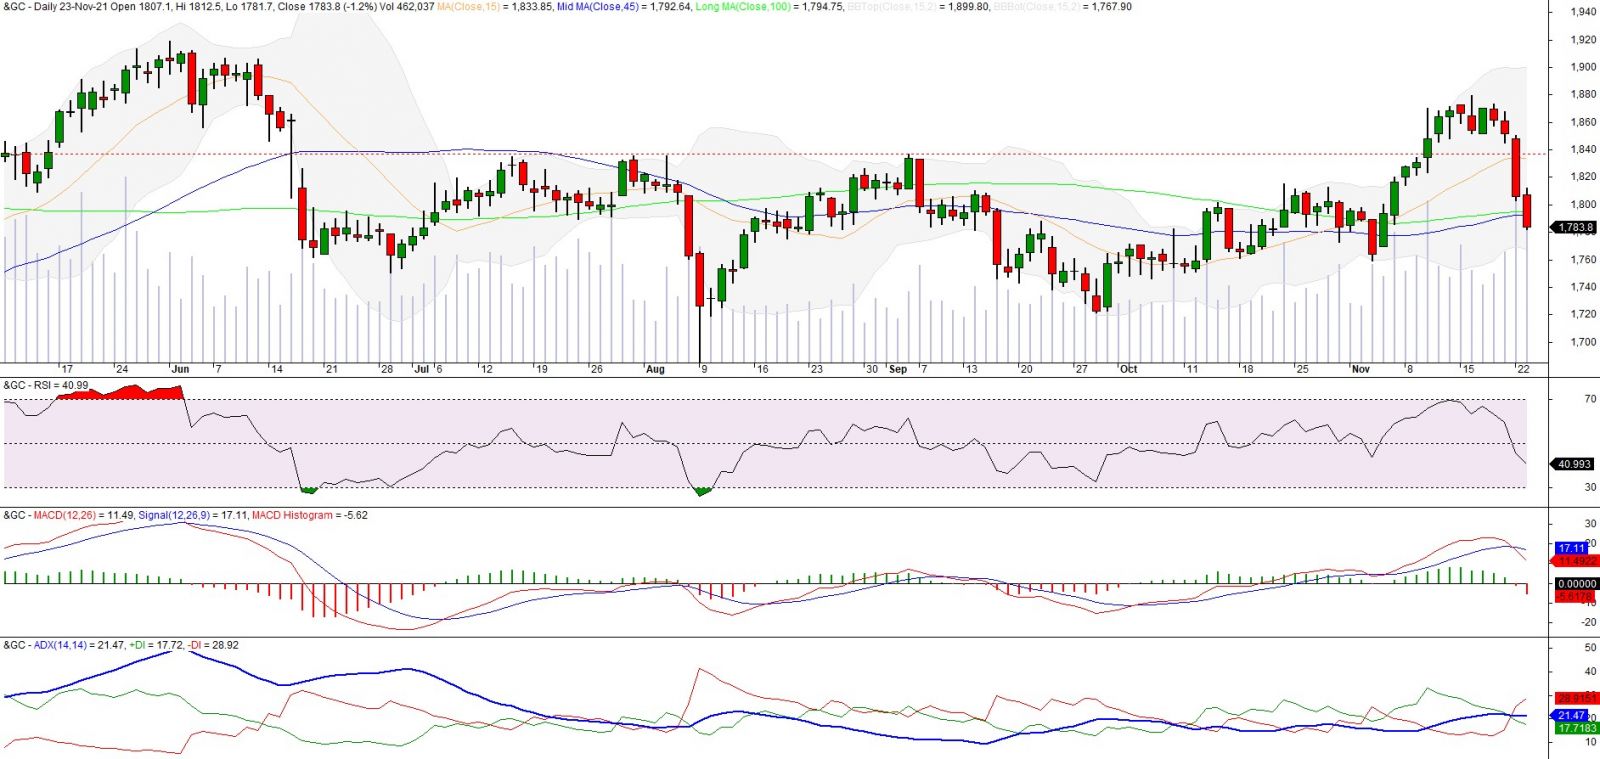Click the Vol 462,037 value in header
The width and height of the screenshot is (1600, 759).
(x=407, y=6)
